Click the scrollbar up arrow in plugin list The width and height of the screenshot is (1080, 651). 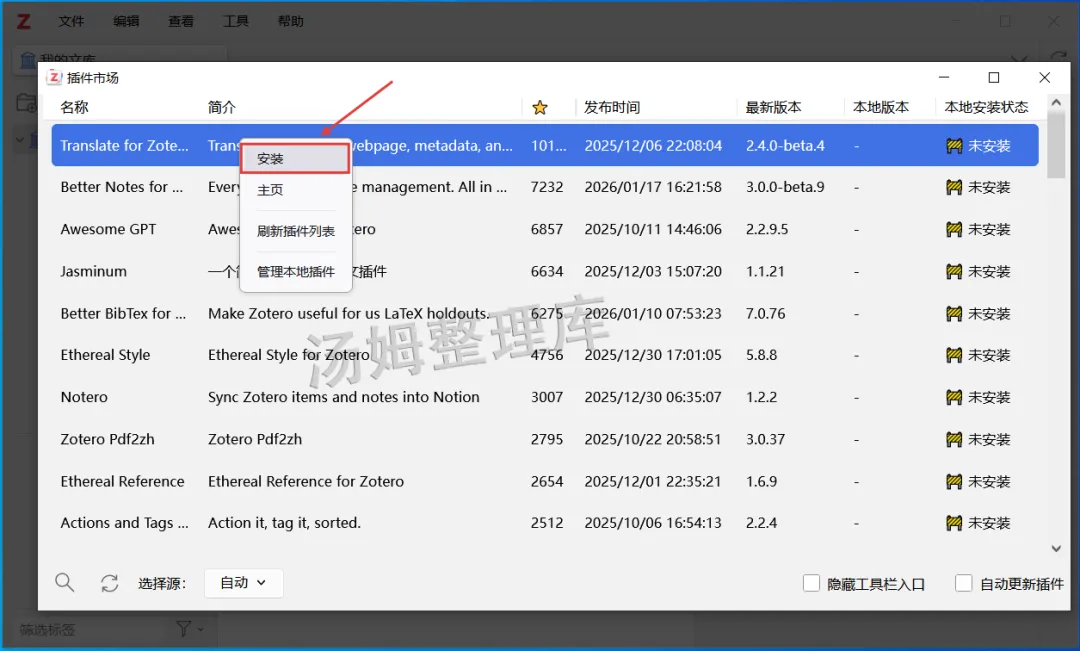tap(1056, 103)
